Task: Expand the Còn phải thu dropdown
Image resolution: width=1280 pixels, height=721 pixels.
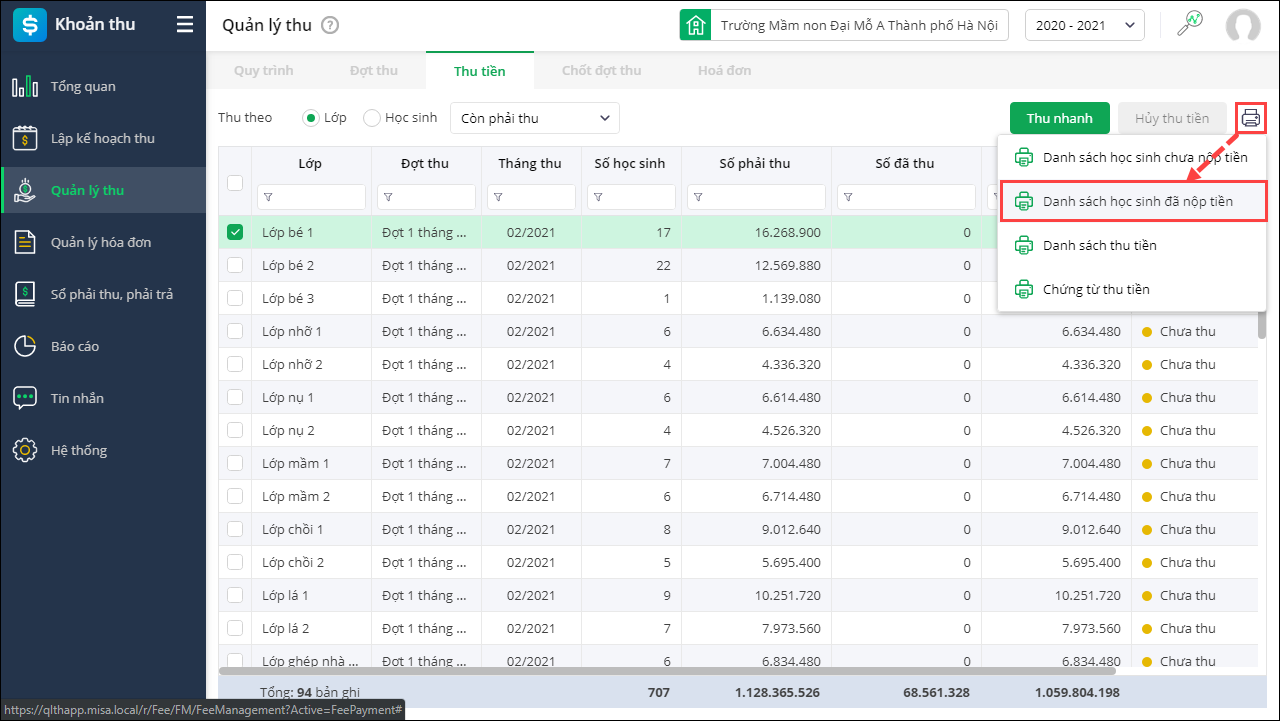Action: click(535, 118)
